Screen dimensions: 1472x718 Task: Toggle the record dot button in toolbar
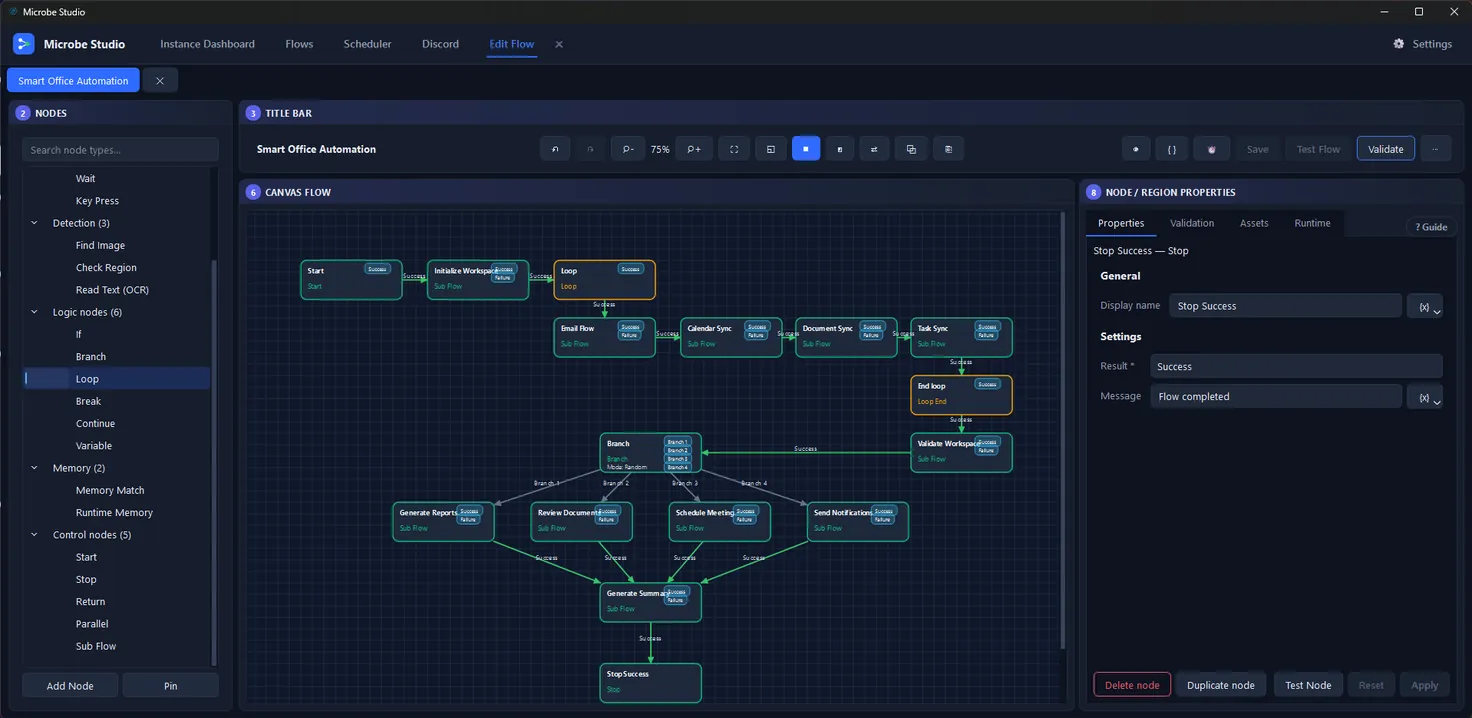click(x=1135, y=149)
